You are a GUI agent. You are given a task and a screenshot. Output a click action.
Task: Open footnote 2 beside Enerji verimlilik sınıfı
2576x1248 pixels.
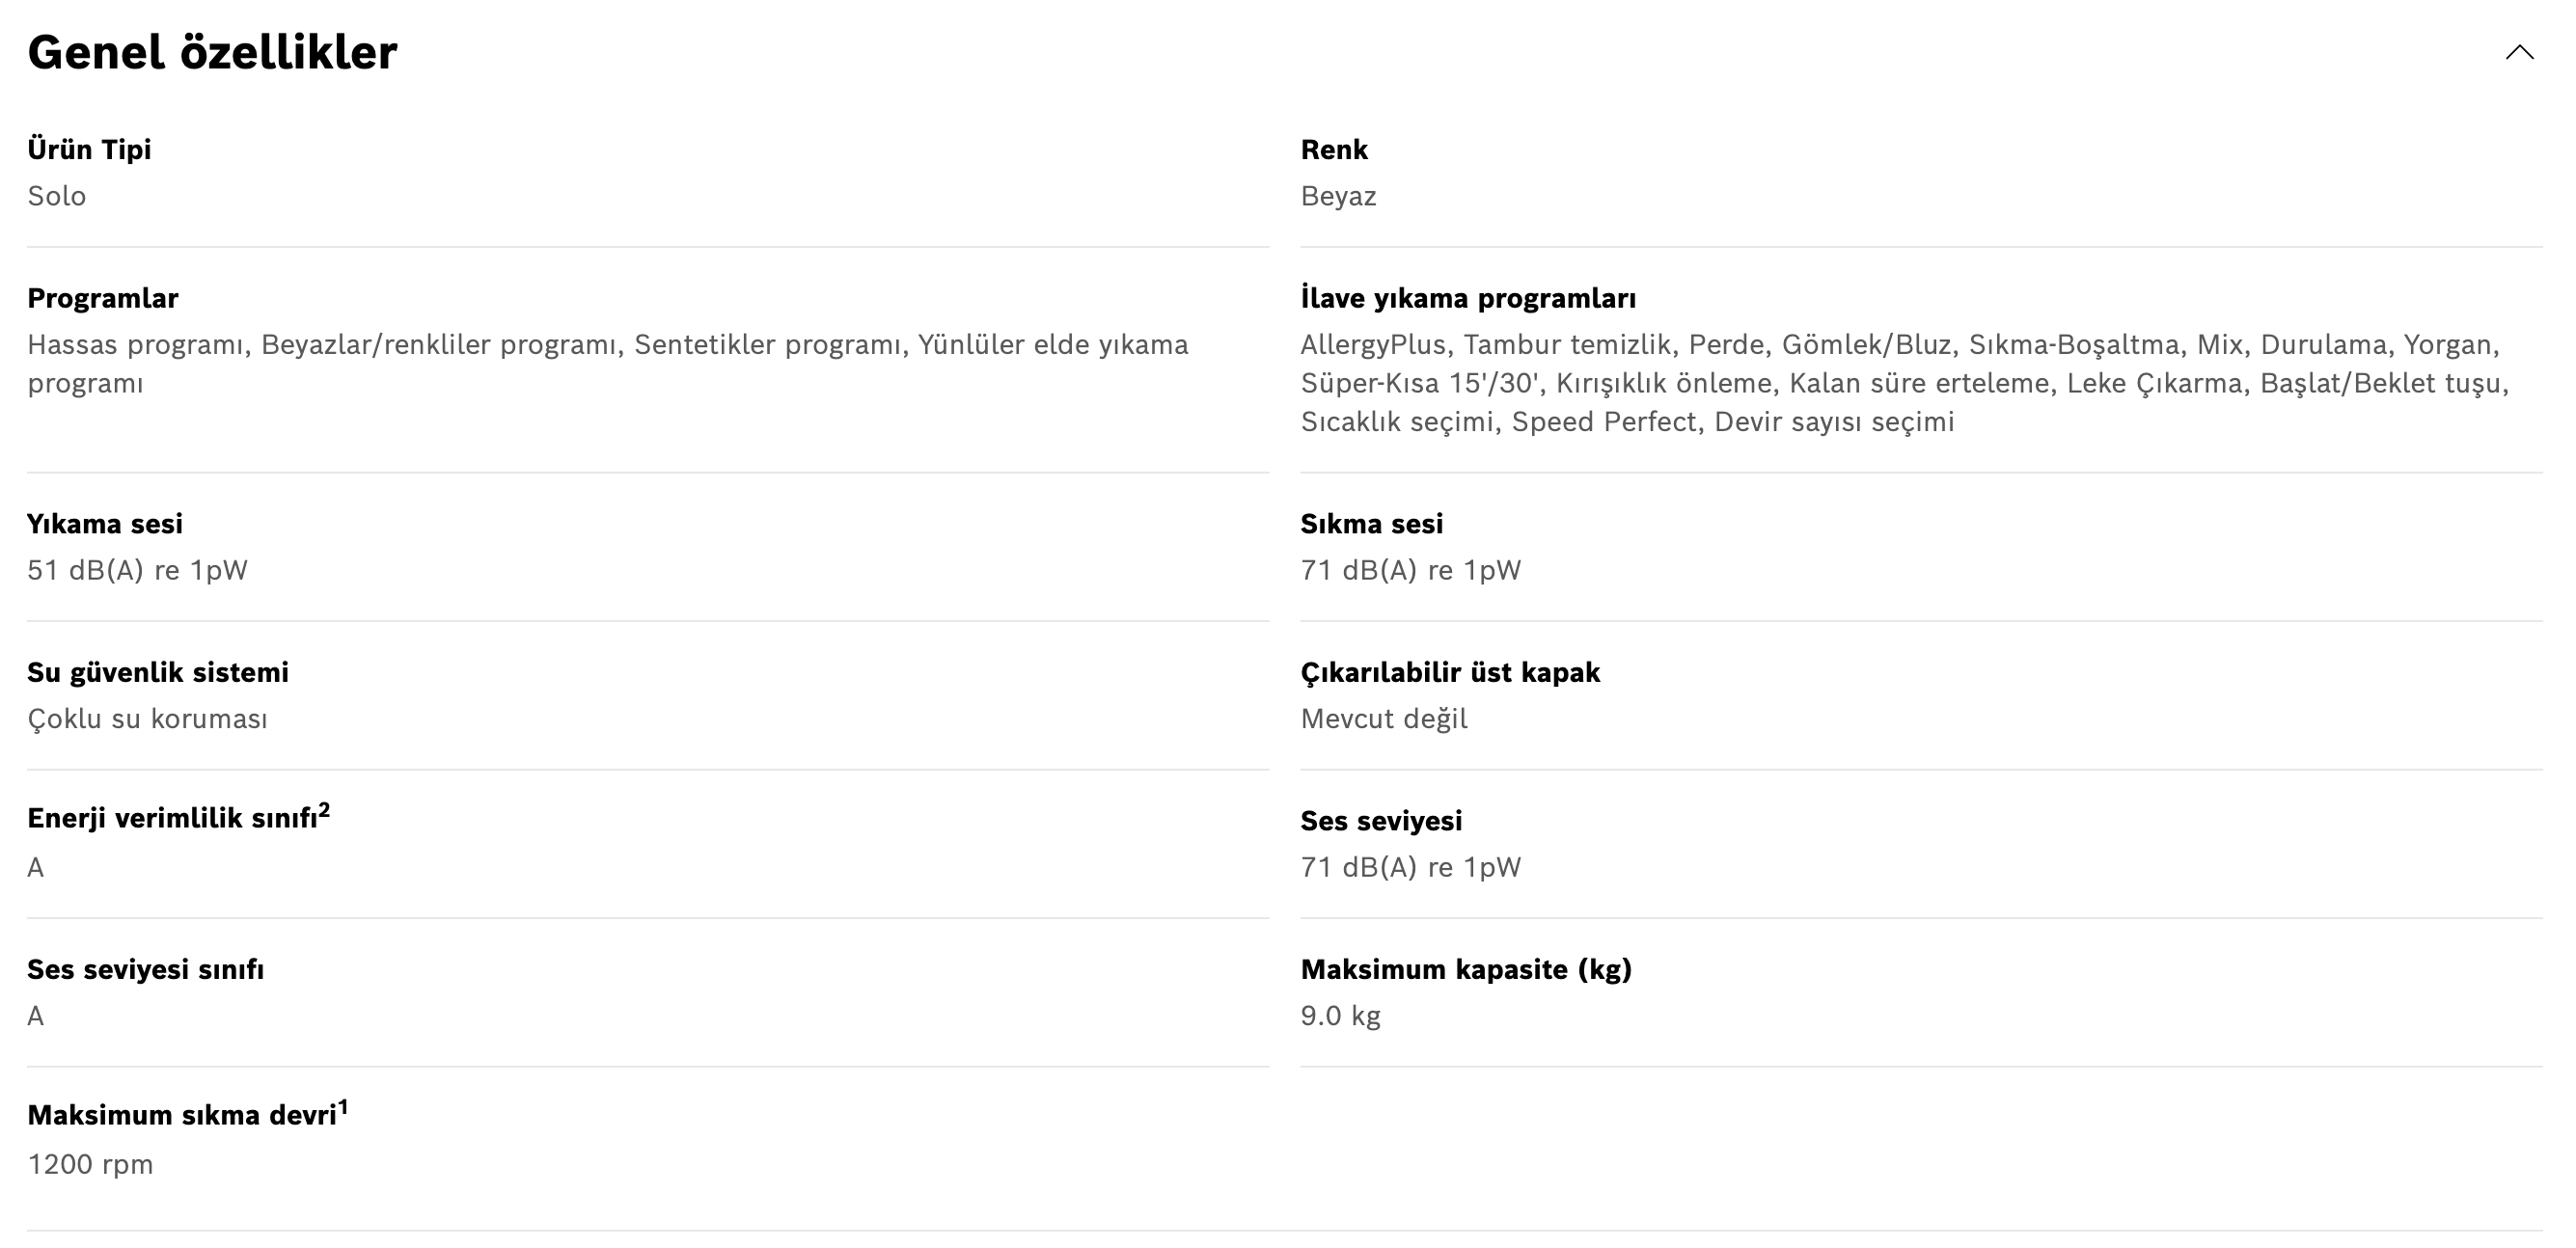tap(324, 809)
